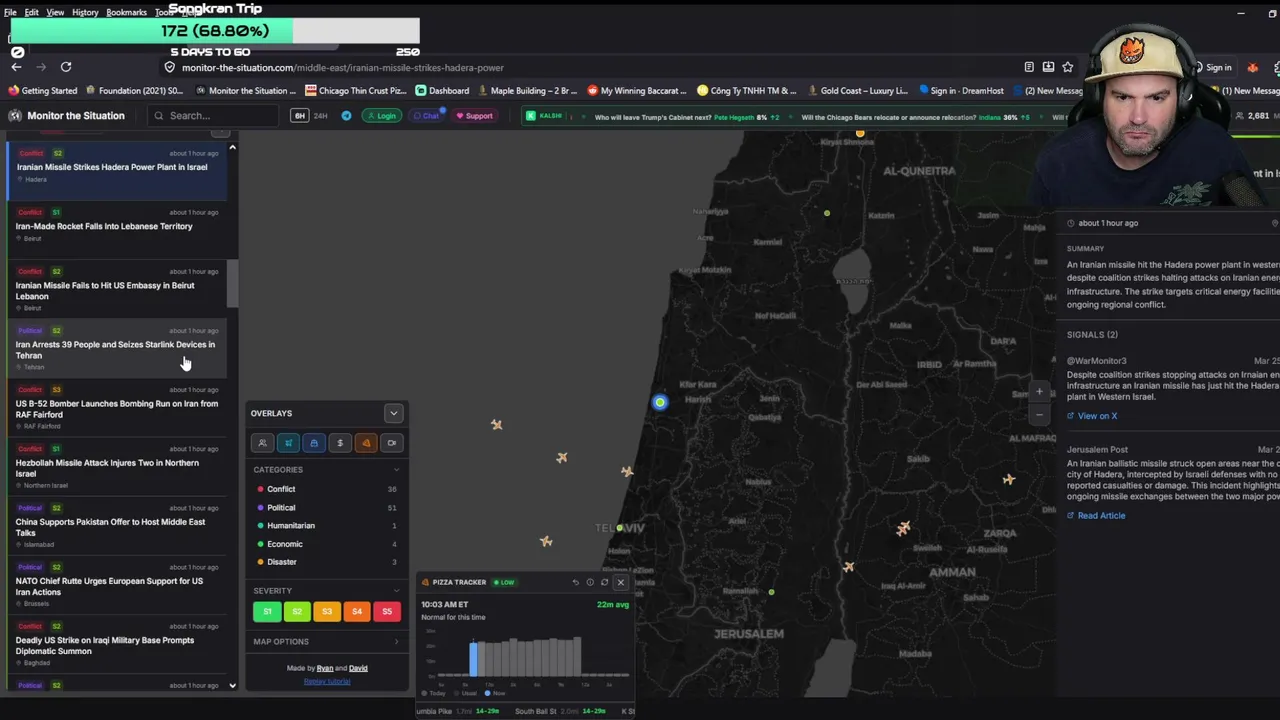Open Iran Arrests 39 People story
This screenshot has height=720, width=1280.
[x=117, y=349]
